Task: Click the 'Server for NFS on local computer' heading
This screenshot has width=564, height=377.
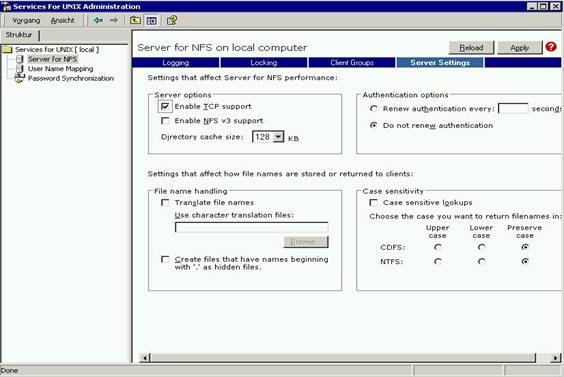Action: [x=222, y=47]
